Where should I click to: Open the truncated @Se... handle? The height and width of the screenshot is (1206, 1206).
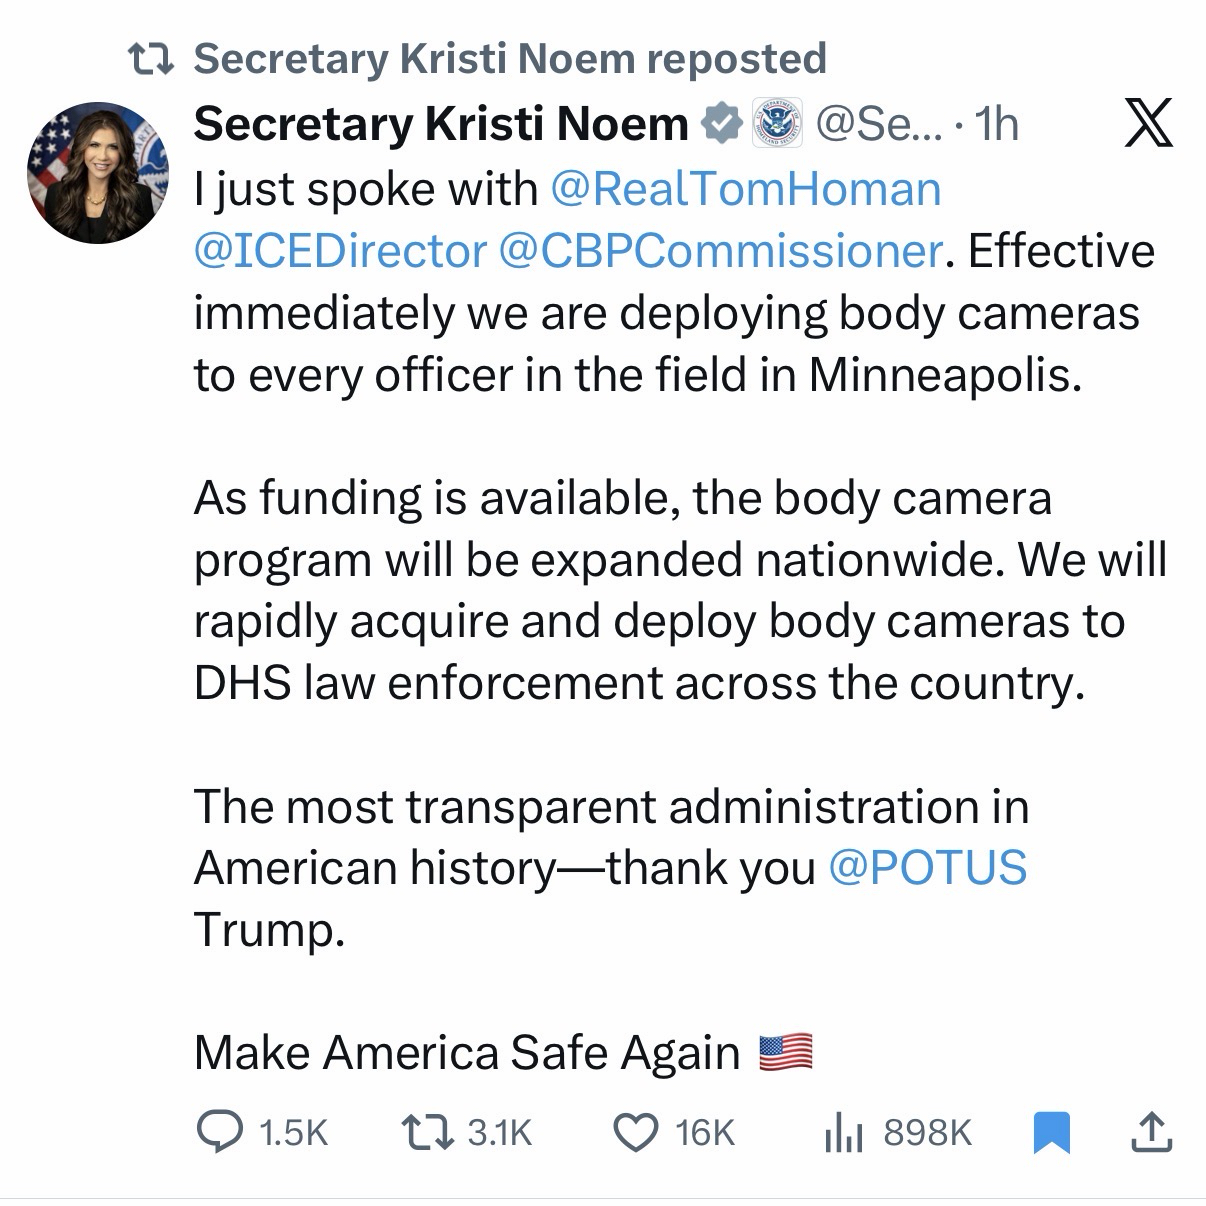click(879, 124)
